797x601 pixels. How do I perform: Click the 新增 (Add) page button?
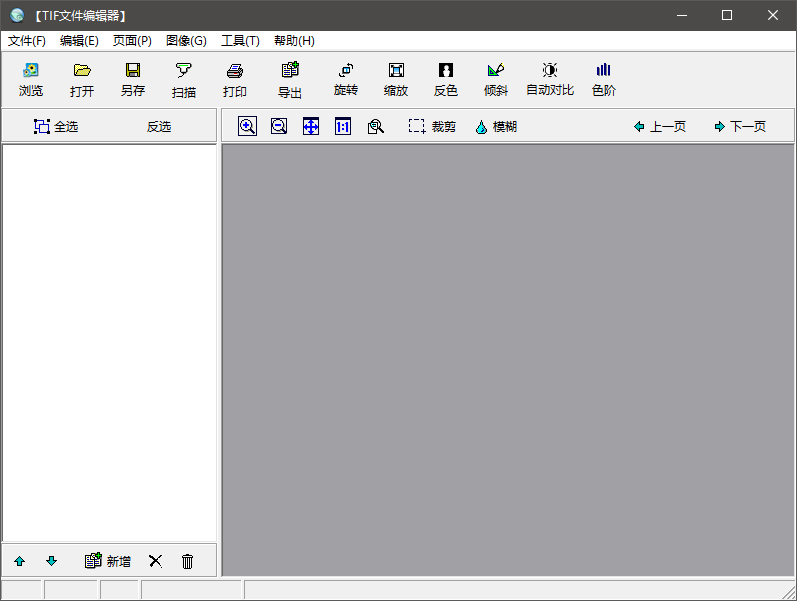[108, 561]
